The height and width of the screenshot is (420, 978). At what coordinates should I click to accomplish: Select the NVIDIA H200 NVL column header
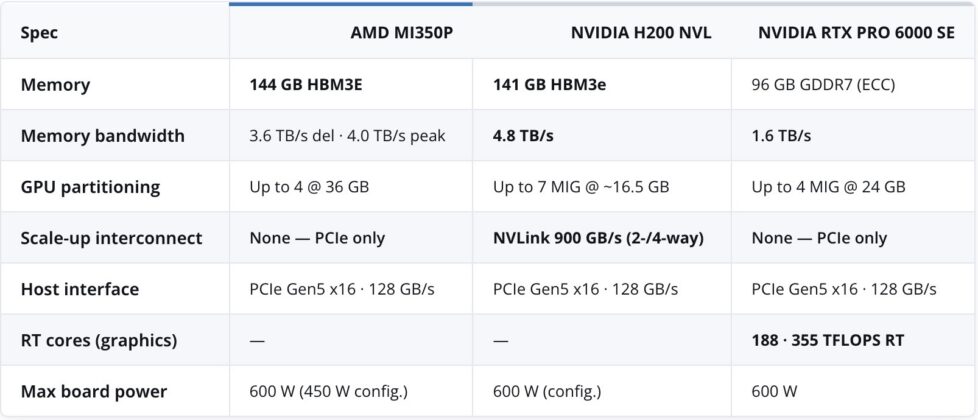click(x=641, y=32)
